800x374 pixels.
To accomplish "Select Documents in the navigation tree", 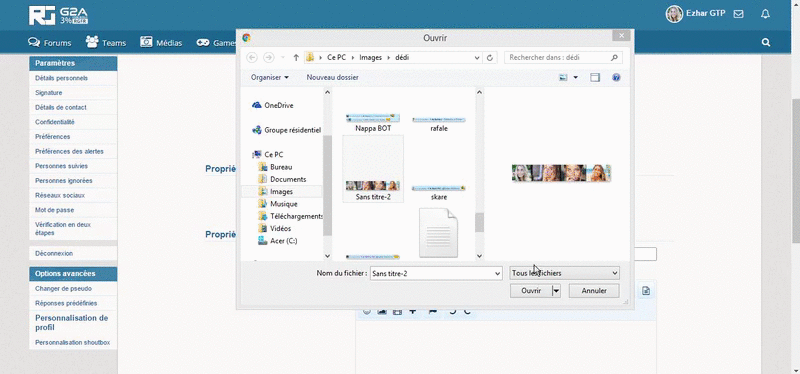I will click(x=288, y=180).
